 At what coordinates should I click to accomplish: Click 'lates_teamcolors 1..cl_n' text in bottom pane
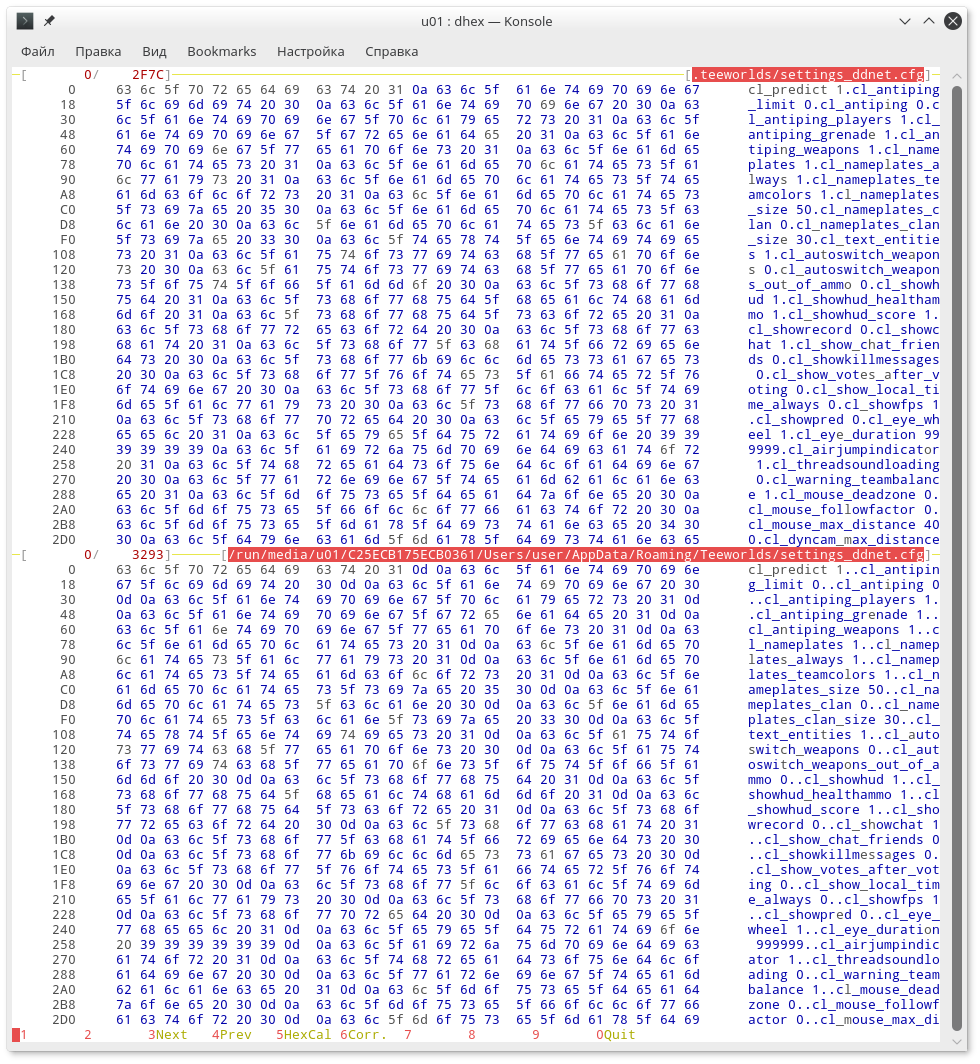(x=844, y=674)
